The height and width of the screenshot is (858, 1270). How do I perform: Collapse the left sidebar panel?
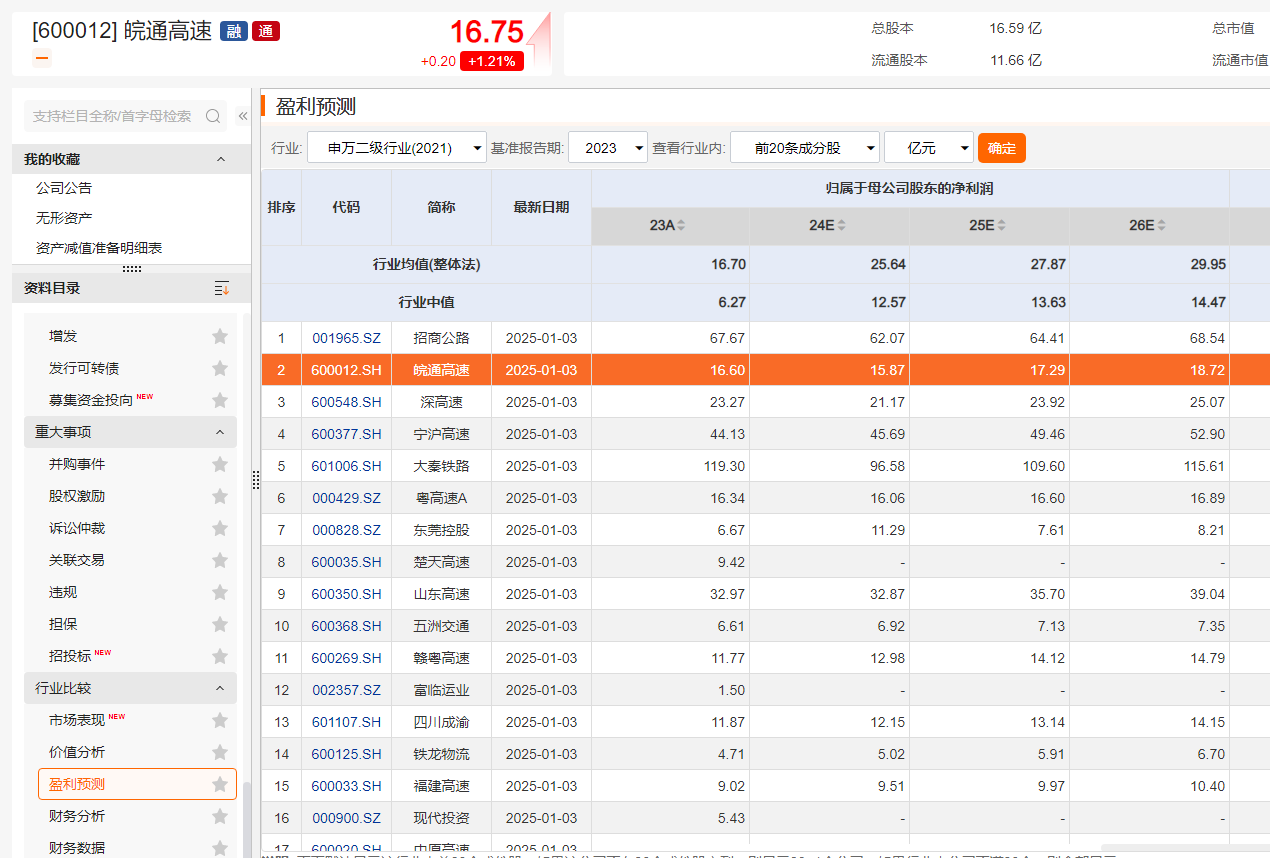pyautogui.click(x=242, y=116)
